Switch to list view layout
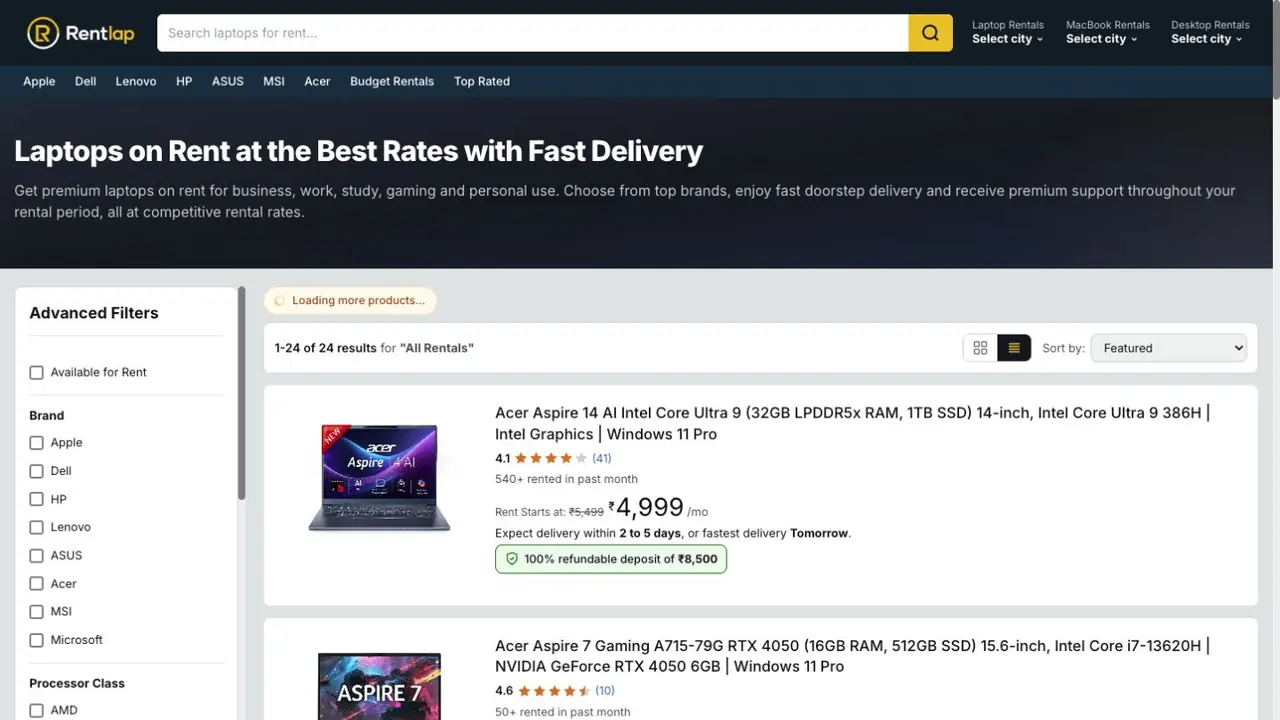The width and height of the screenshot is (1280, 720). 1014,348
